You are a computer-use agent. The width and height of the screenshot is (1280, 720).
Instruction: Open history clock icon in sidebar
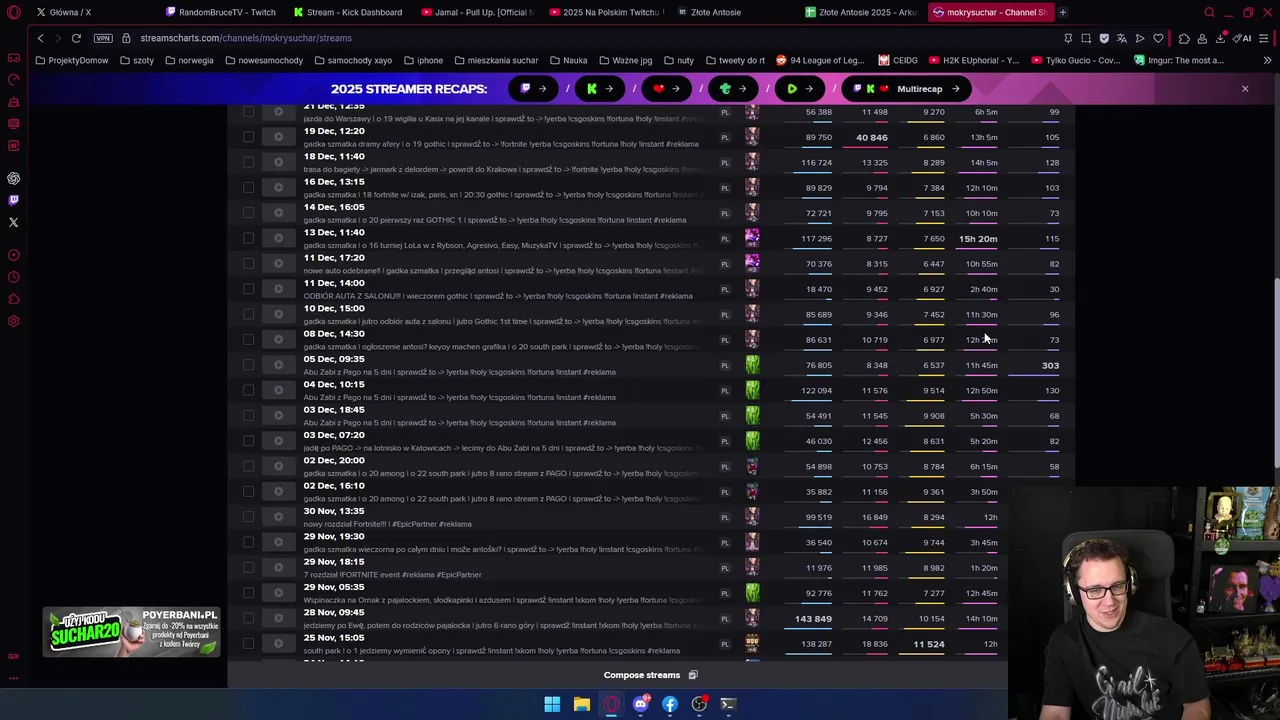[14, 277]
